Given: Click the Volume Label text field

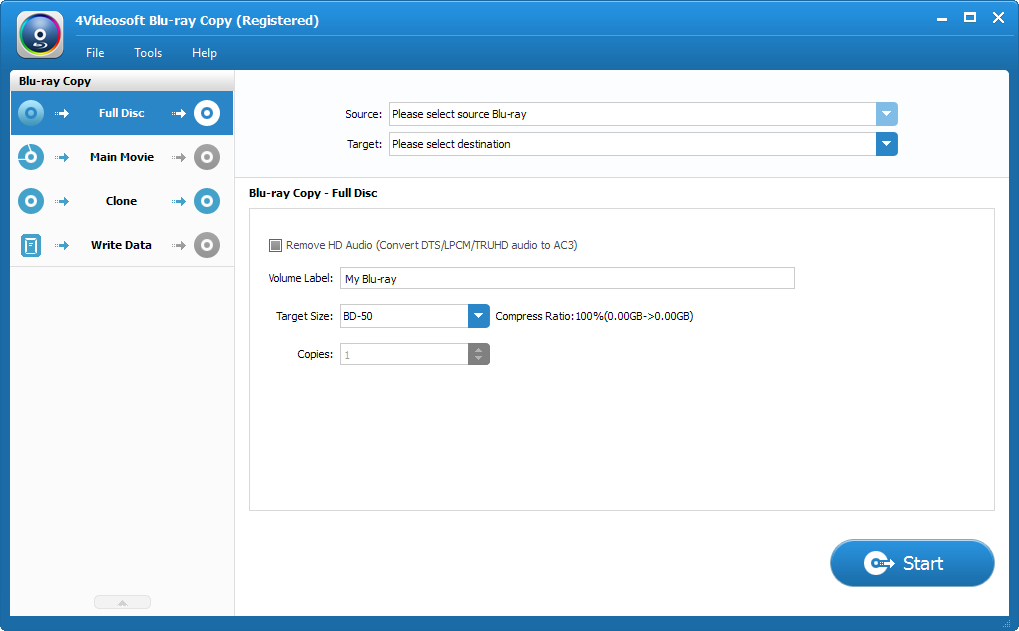Looking at the screenshot, I should coord(567,278).
